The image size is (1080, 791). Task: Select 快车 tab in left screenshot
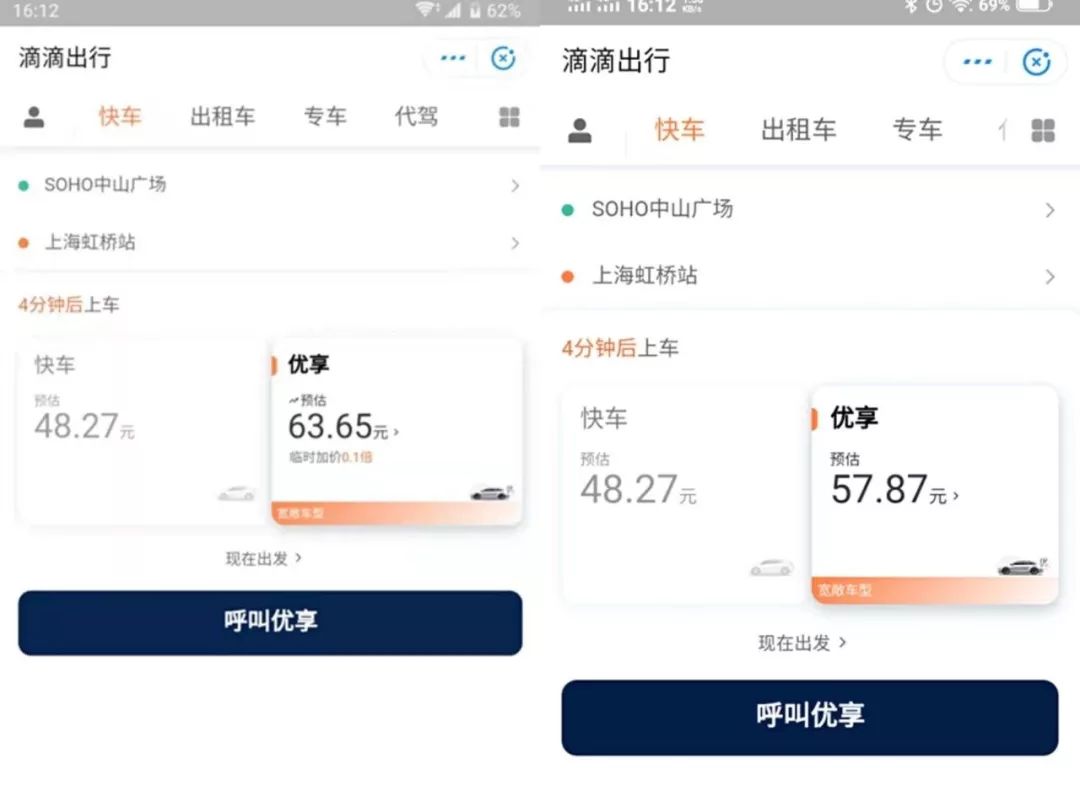point(120,116)
